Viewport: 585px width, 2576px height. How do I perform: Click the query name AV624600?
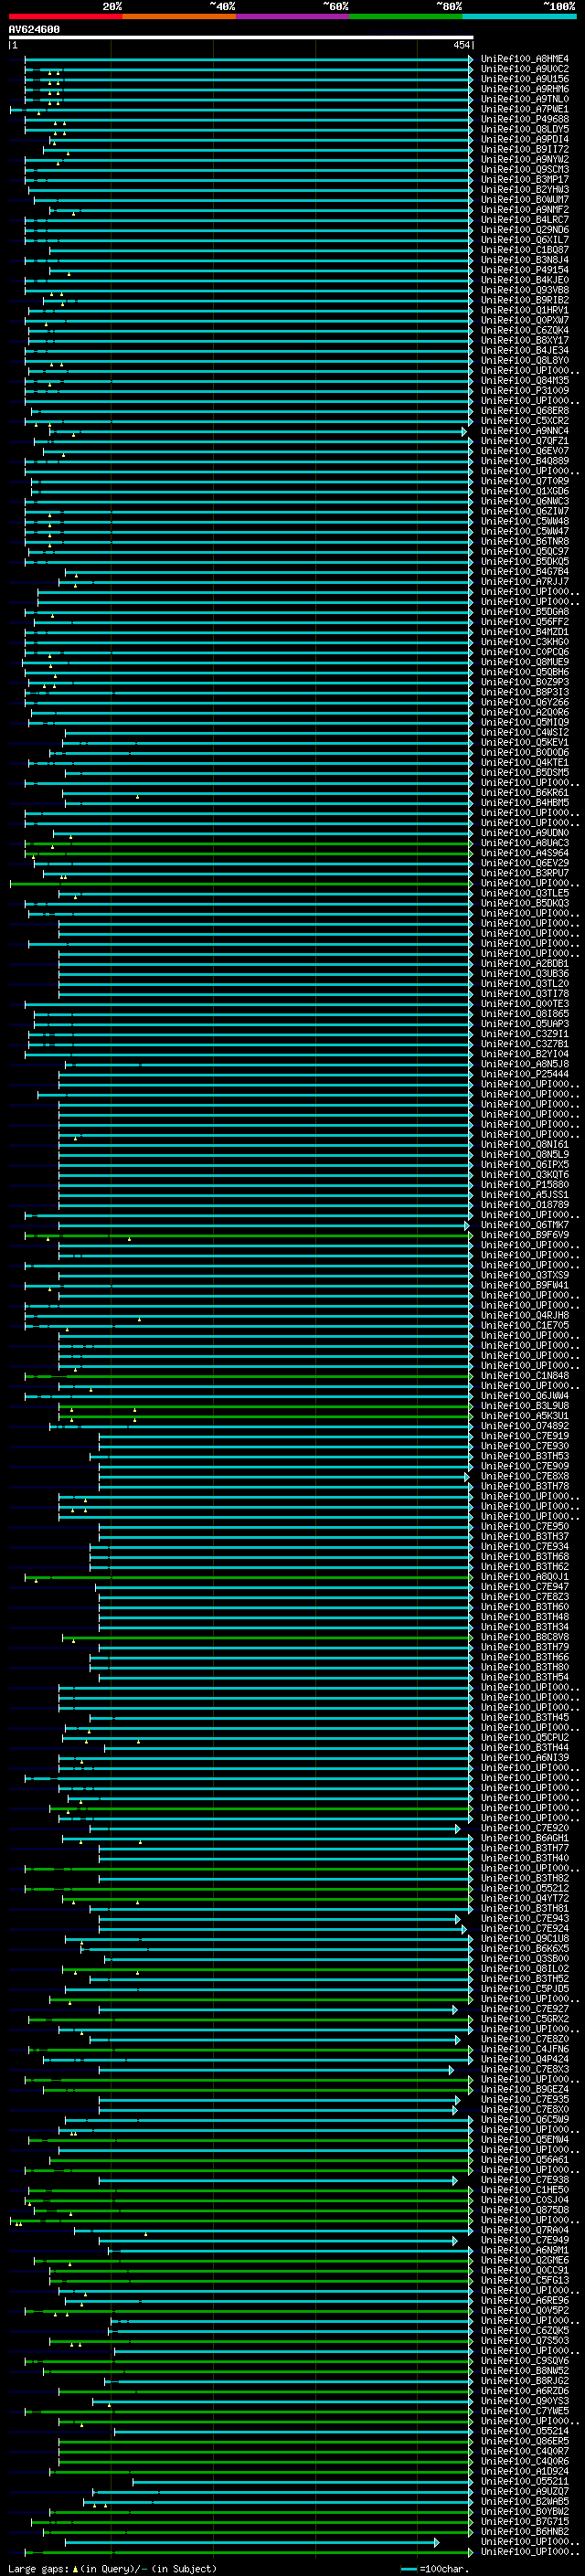pos(34,30)
